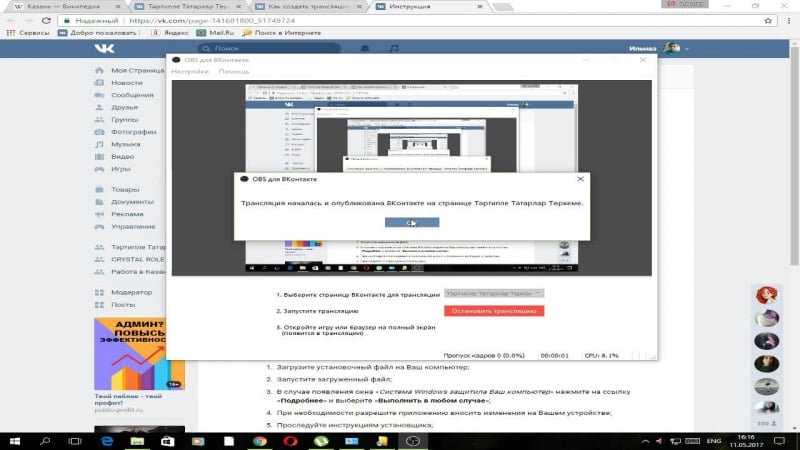
Task: Open user profile menu arrow
Action: pyautogui.click(x=687, y=49)
